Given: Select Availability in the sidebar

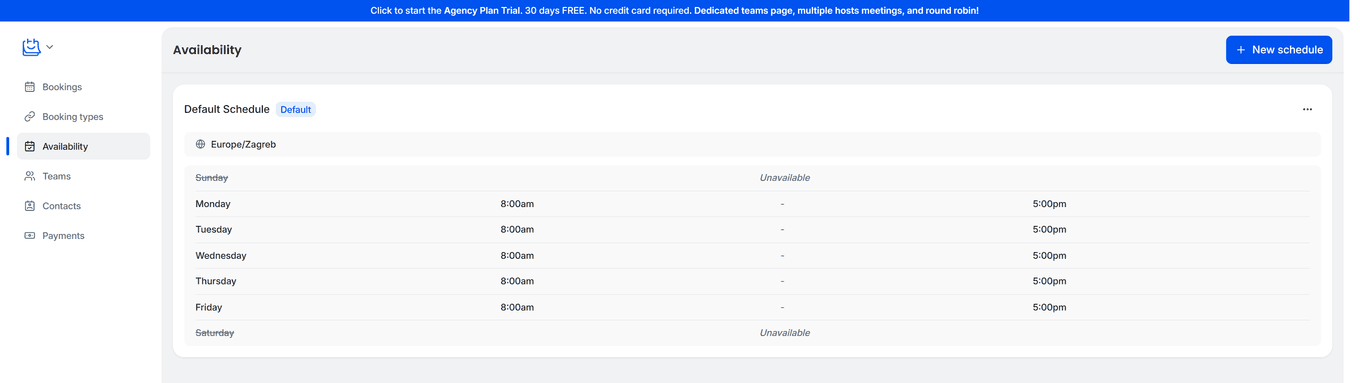Looking at the screenshot, I should coord(83,146).
